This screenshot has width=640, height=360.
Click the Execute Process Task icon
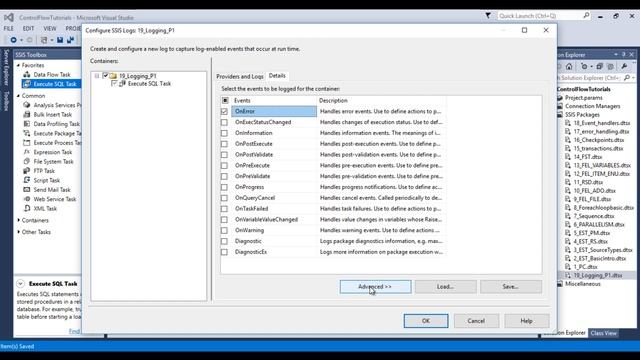coord(27,142)
